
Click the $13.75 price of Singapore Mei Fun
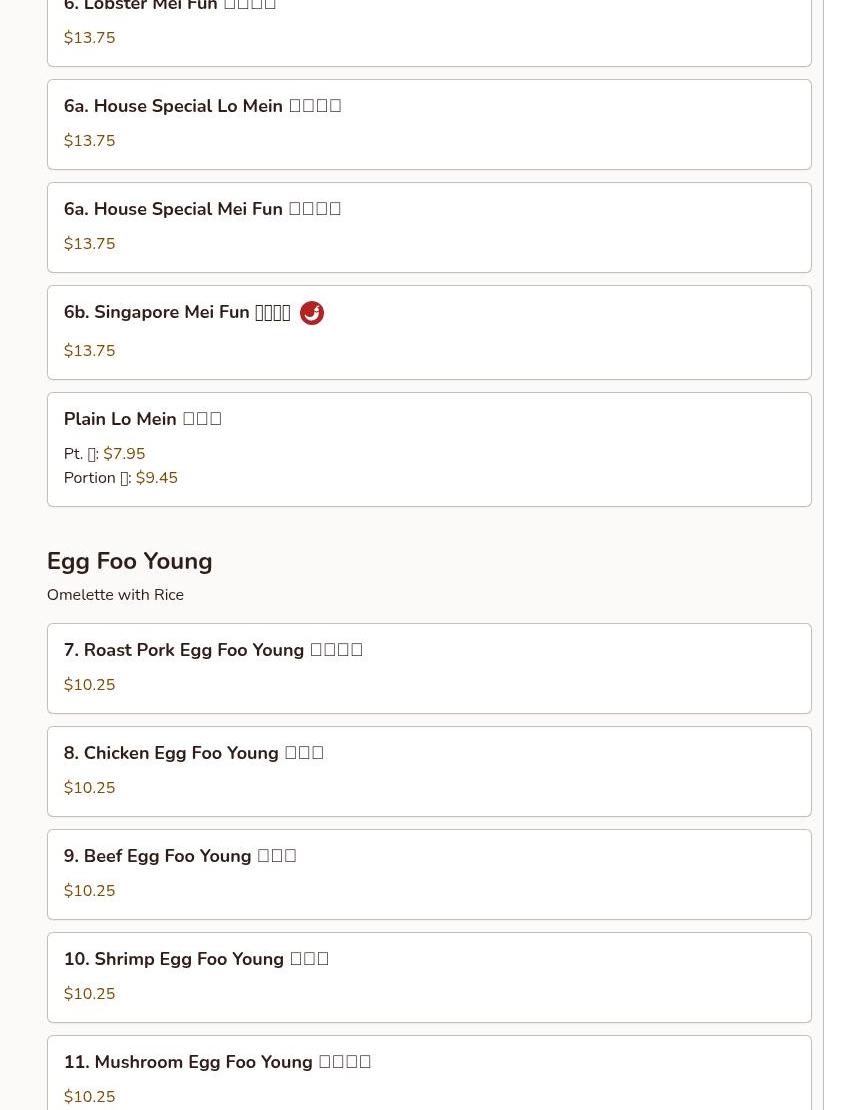point(89,351)
